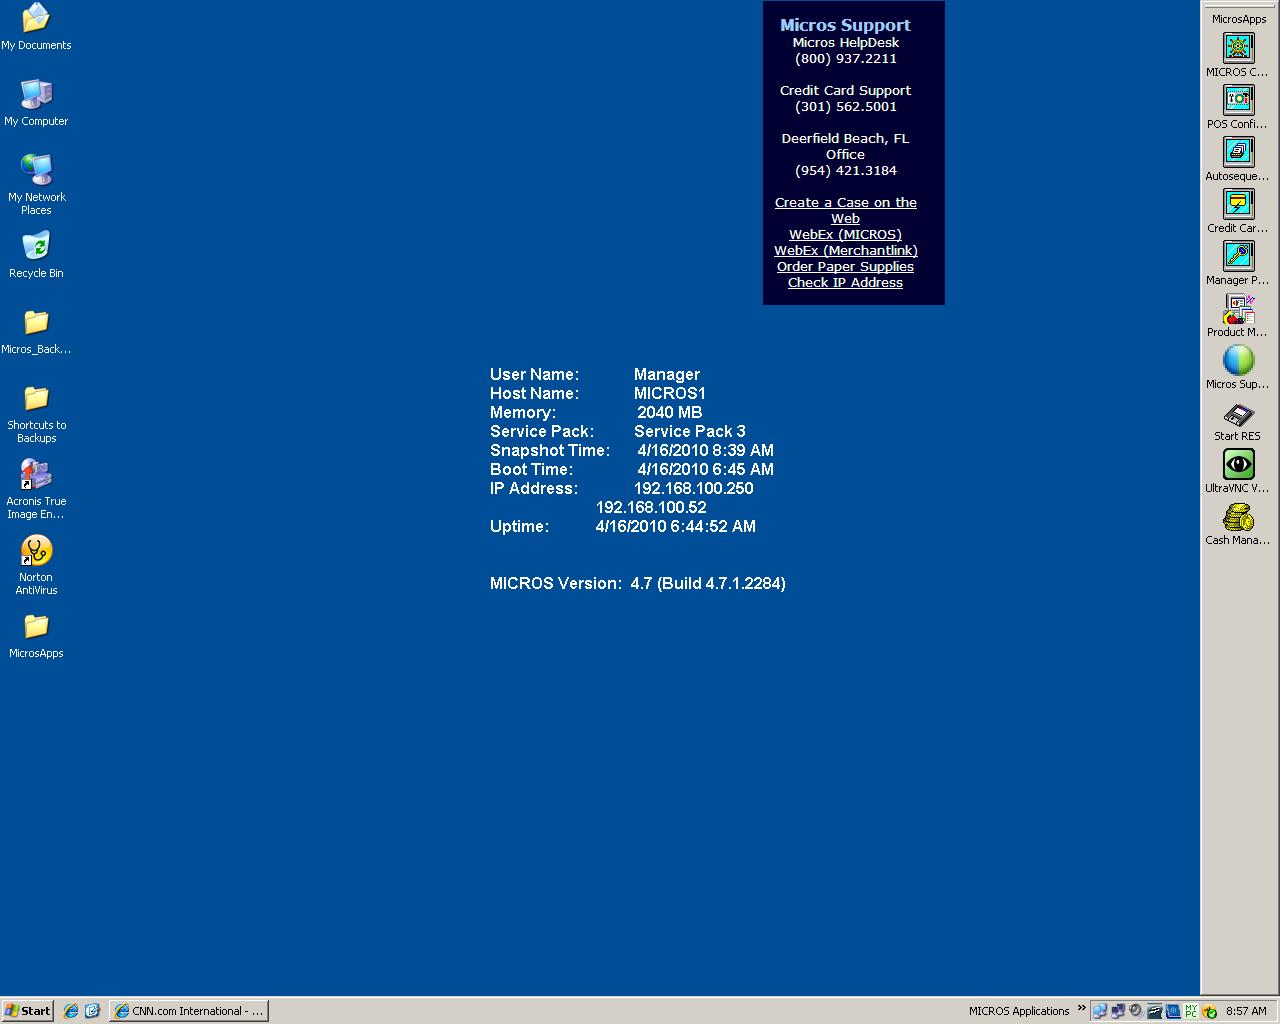Open the Shortcuts to Backups folder
This screenshot has width=1280, height=1024.
pyautogui.click(x=36, y=400)
